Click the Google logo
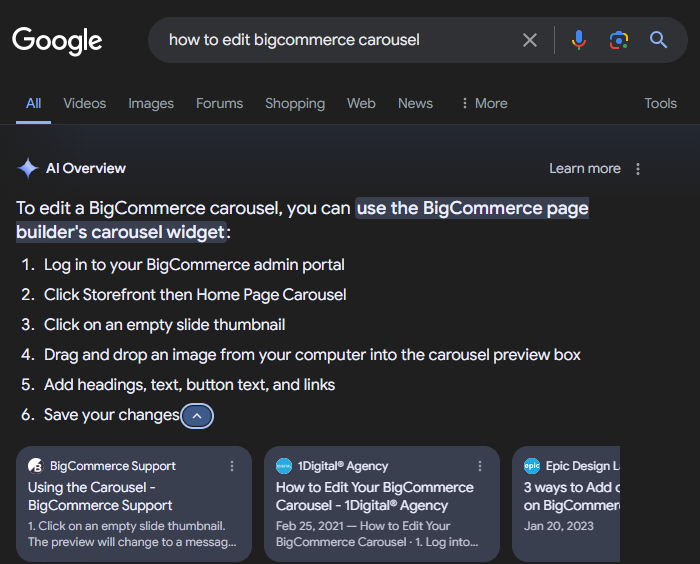 (57, 40)
